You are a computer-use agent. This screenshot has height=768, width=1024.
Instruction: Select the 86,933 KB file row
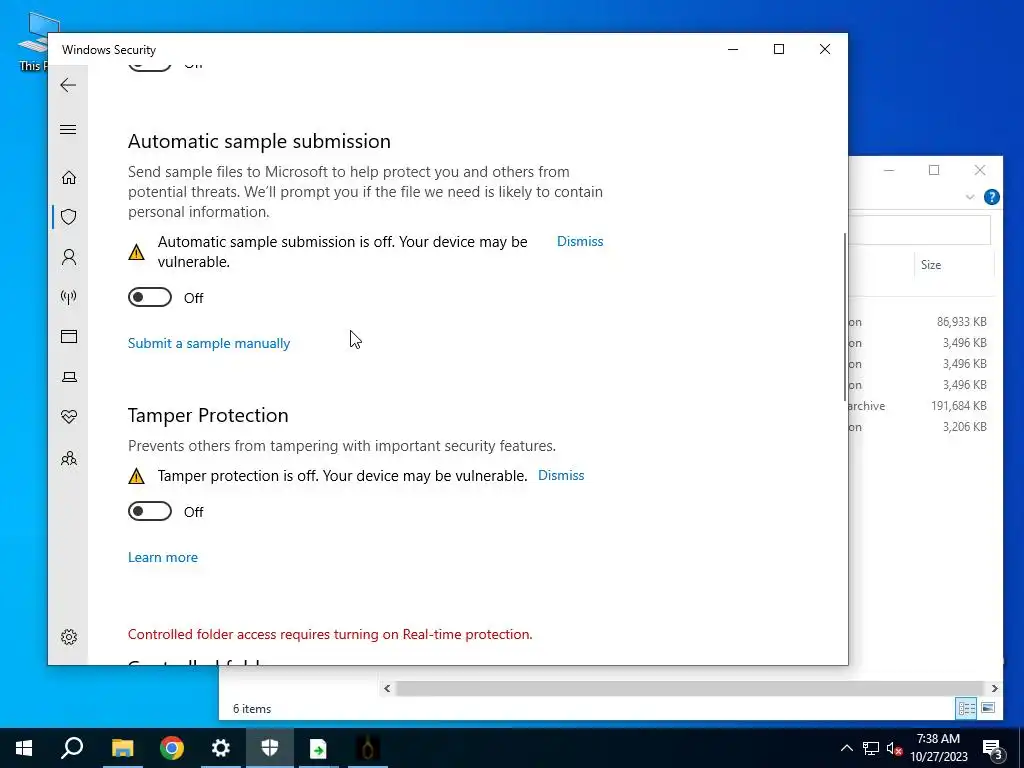[920, 322]
